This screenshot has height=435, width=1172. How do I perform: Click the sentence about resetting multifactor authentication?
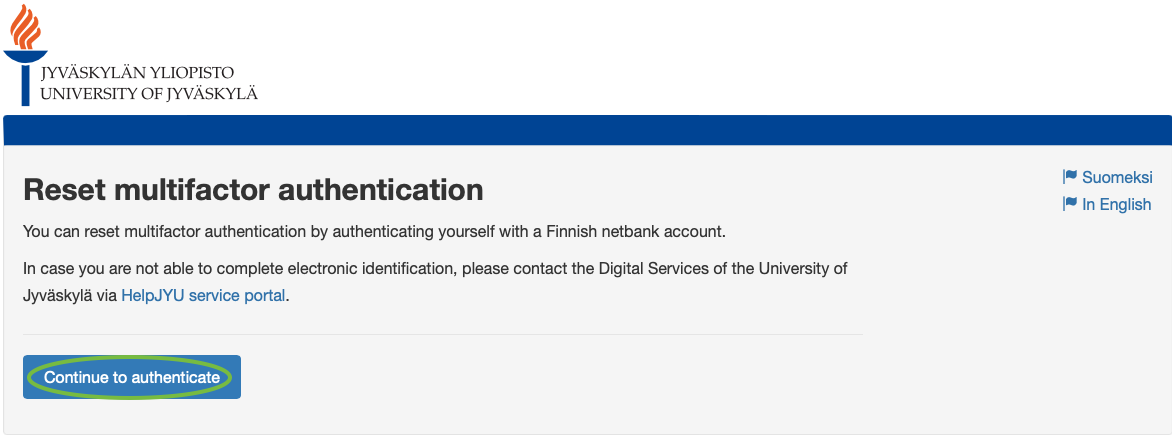point(373,232)
